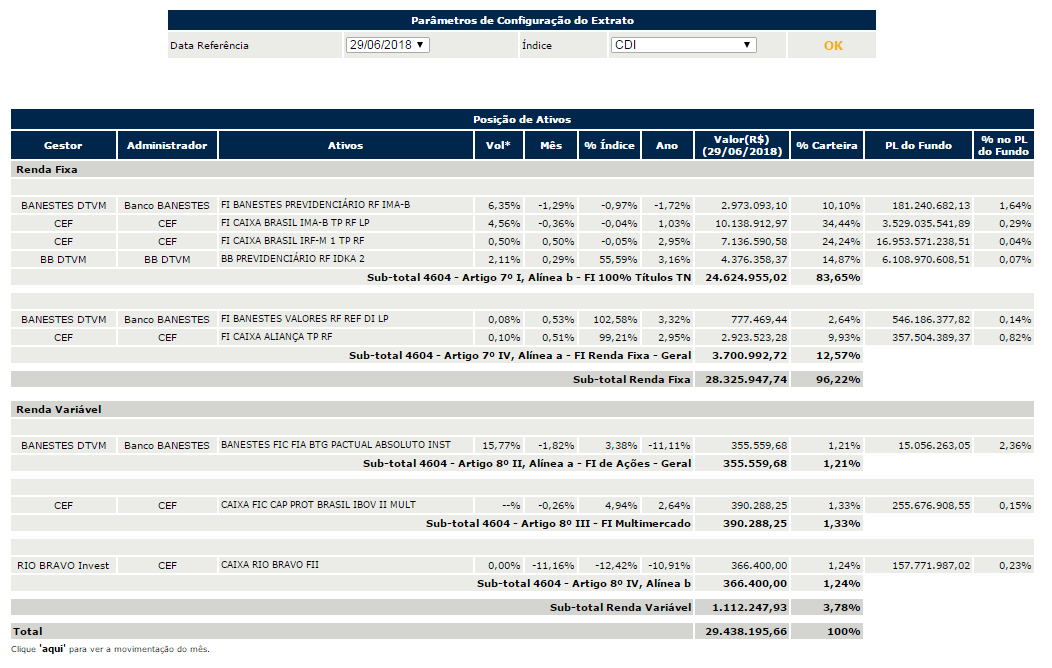The width and height of the screenshot is (1052, 668).
Task: Click the % no PL do Fundo header
Action: [1003, 146]
